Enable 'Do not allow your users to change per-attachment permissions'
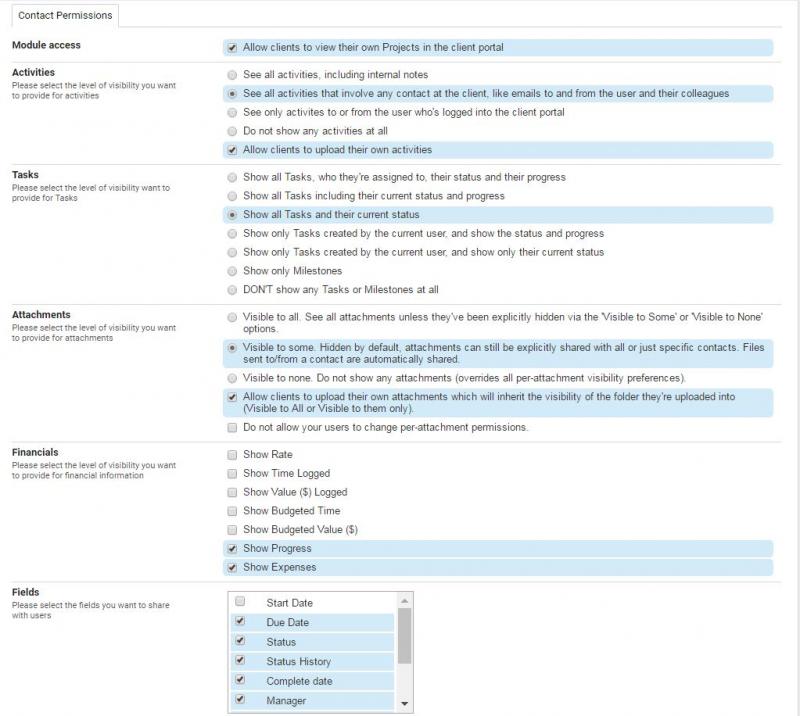Screen dimensions: 800x716 [x=233, y=428]
